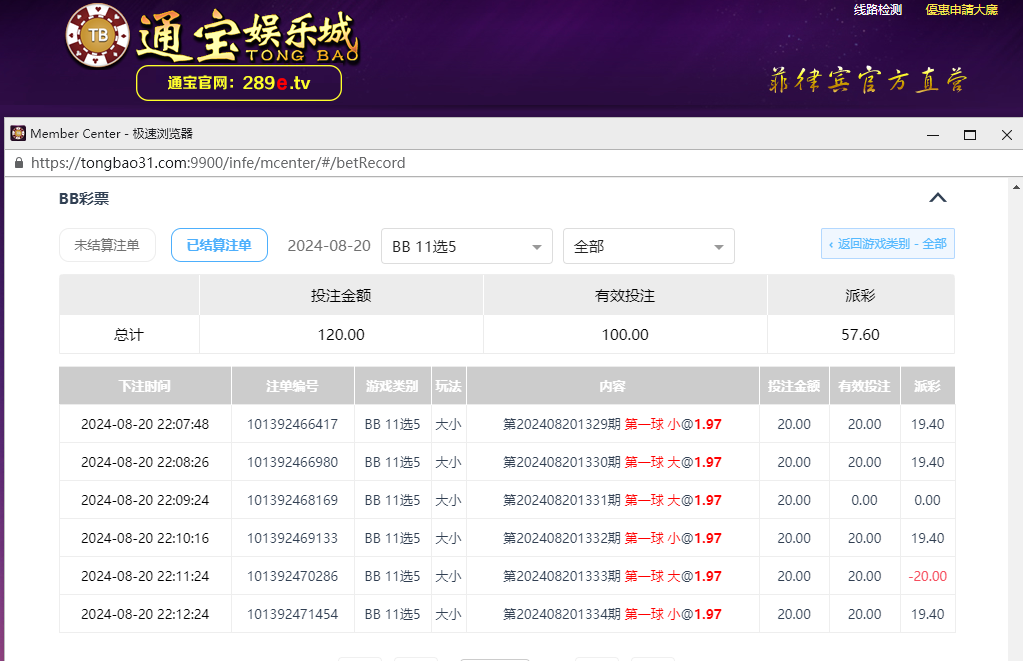Viewport: 1023px width, 661px height.
Task: Select the 已结算注单 tab
Action: pyautogui.click(x=219, y=245)
